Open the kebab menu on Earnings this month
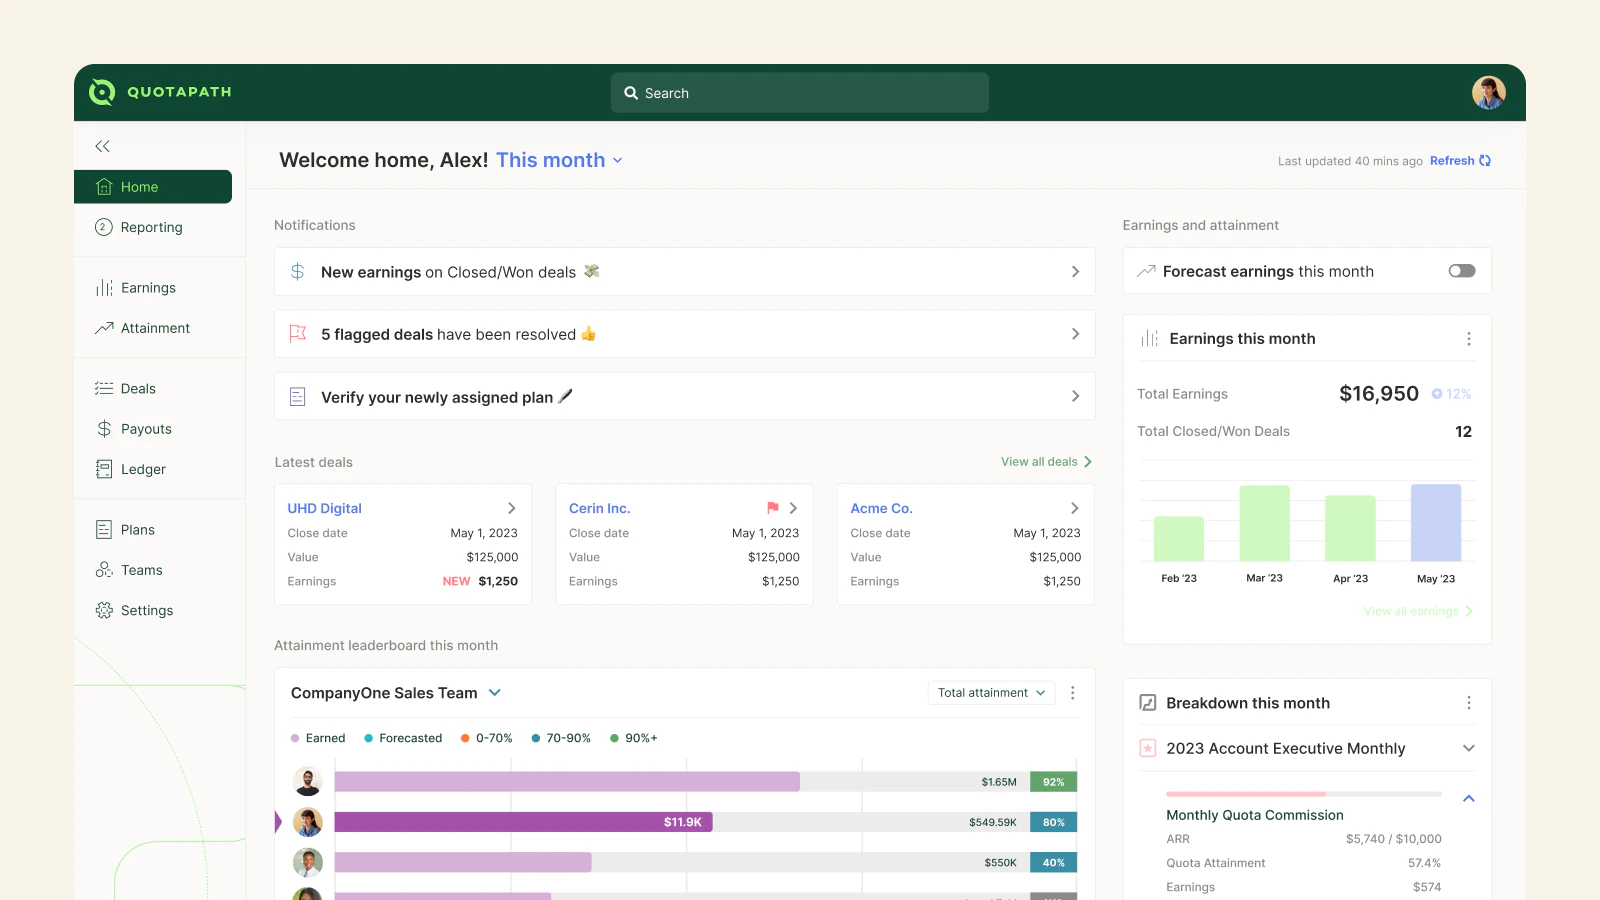The image size is (1600, 900). tap(1469, 338)
